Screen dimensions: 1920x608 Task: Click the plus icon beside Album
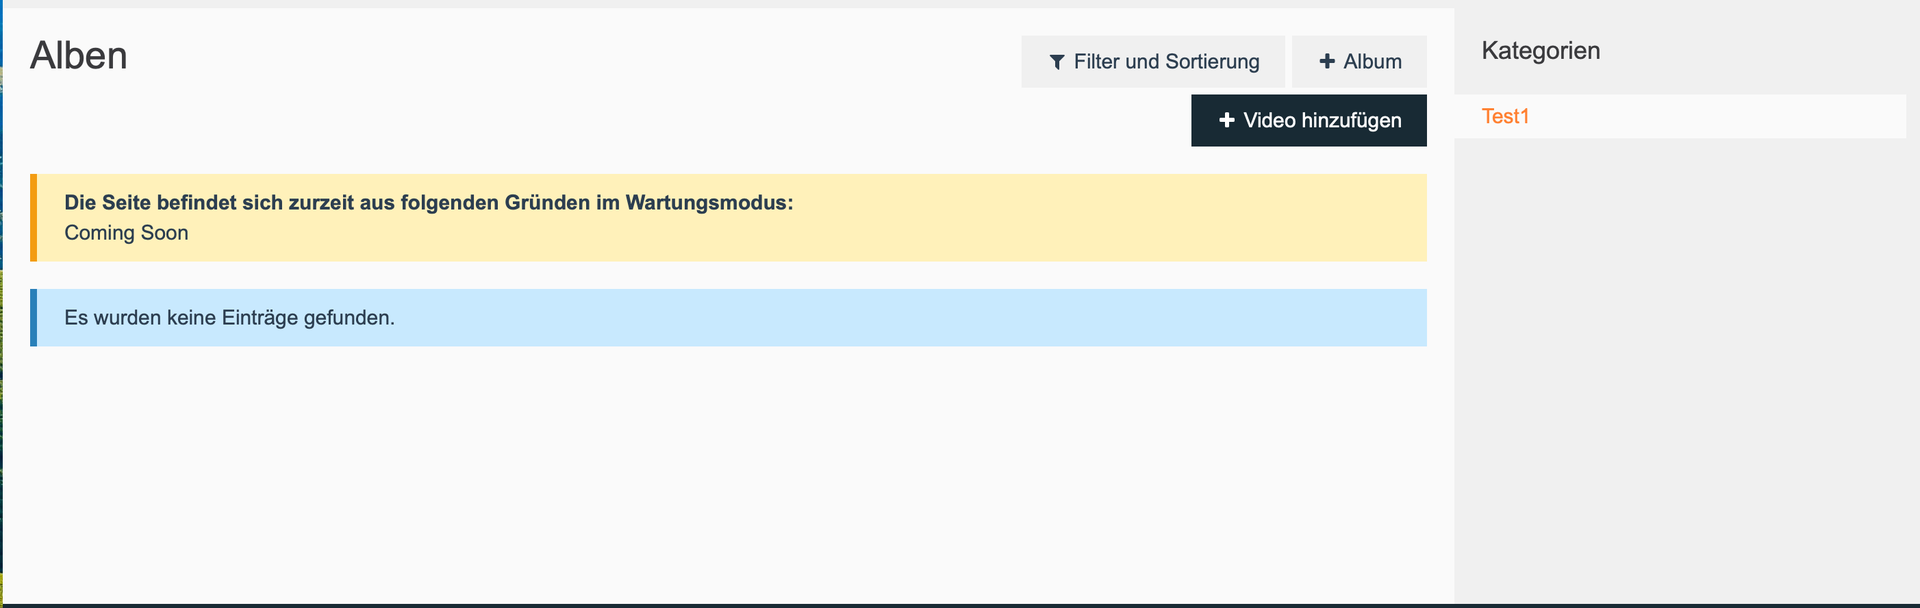pos(1327,61)
